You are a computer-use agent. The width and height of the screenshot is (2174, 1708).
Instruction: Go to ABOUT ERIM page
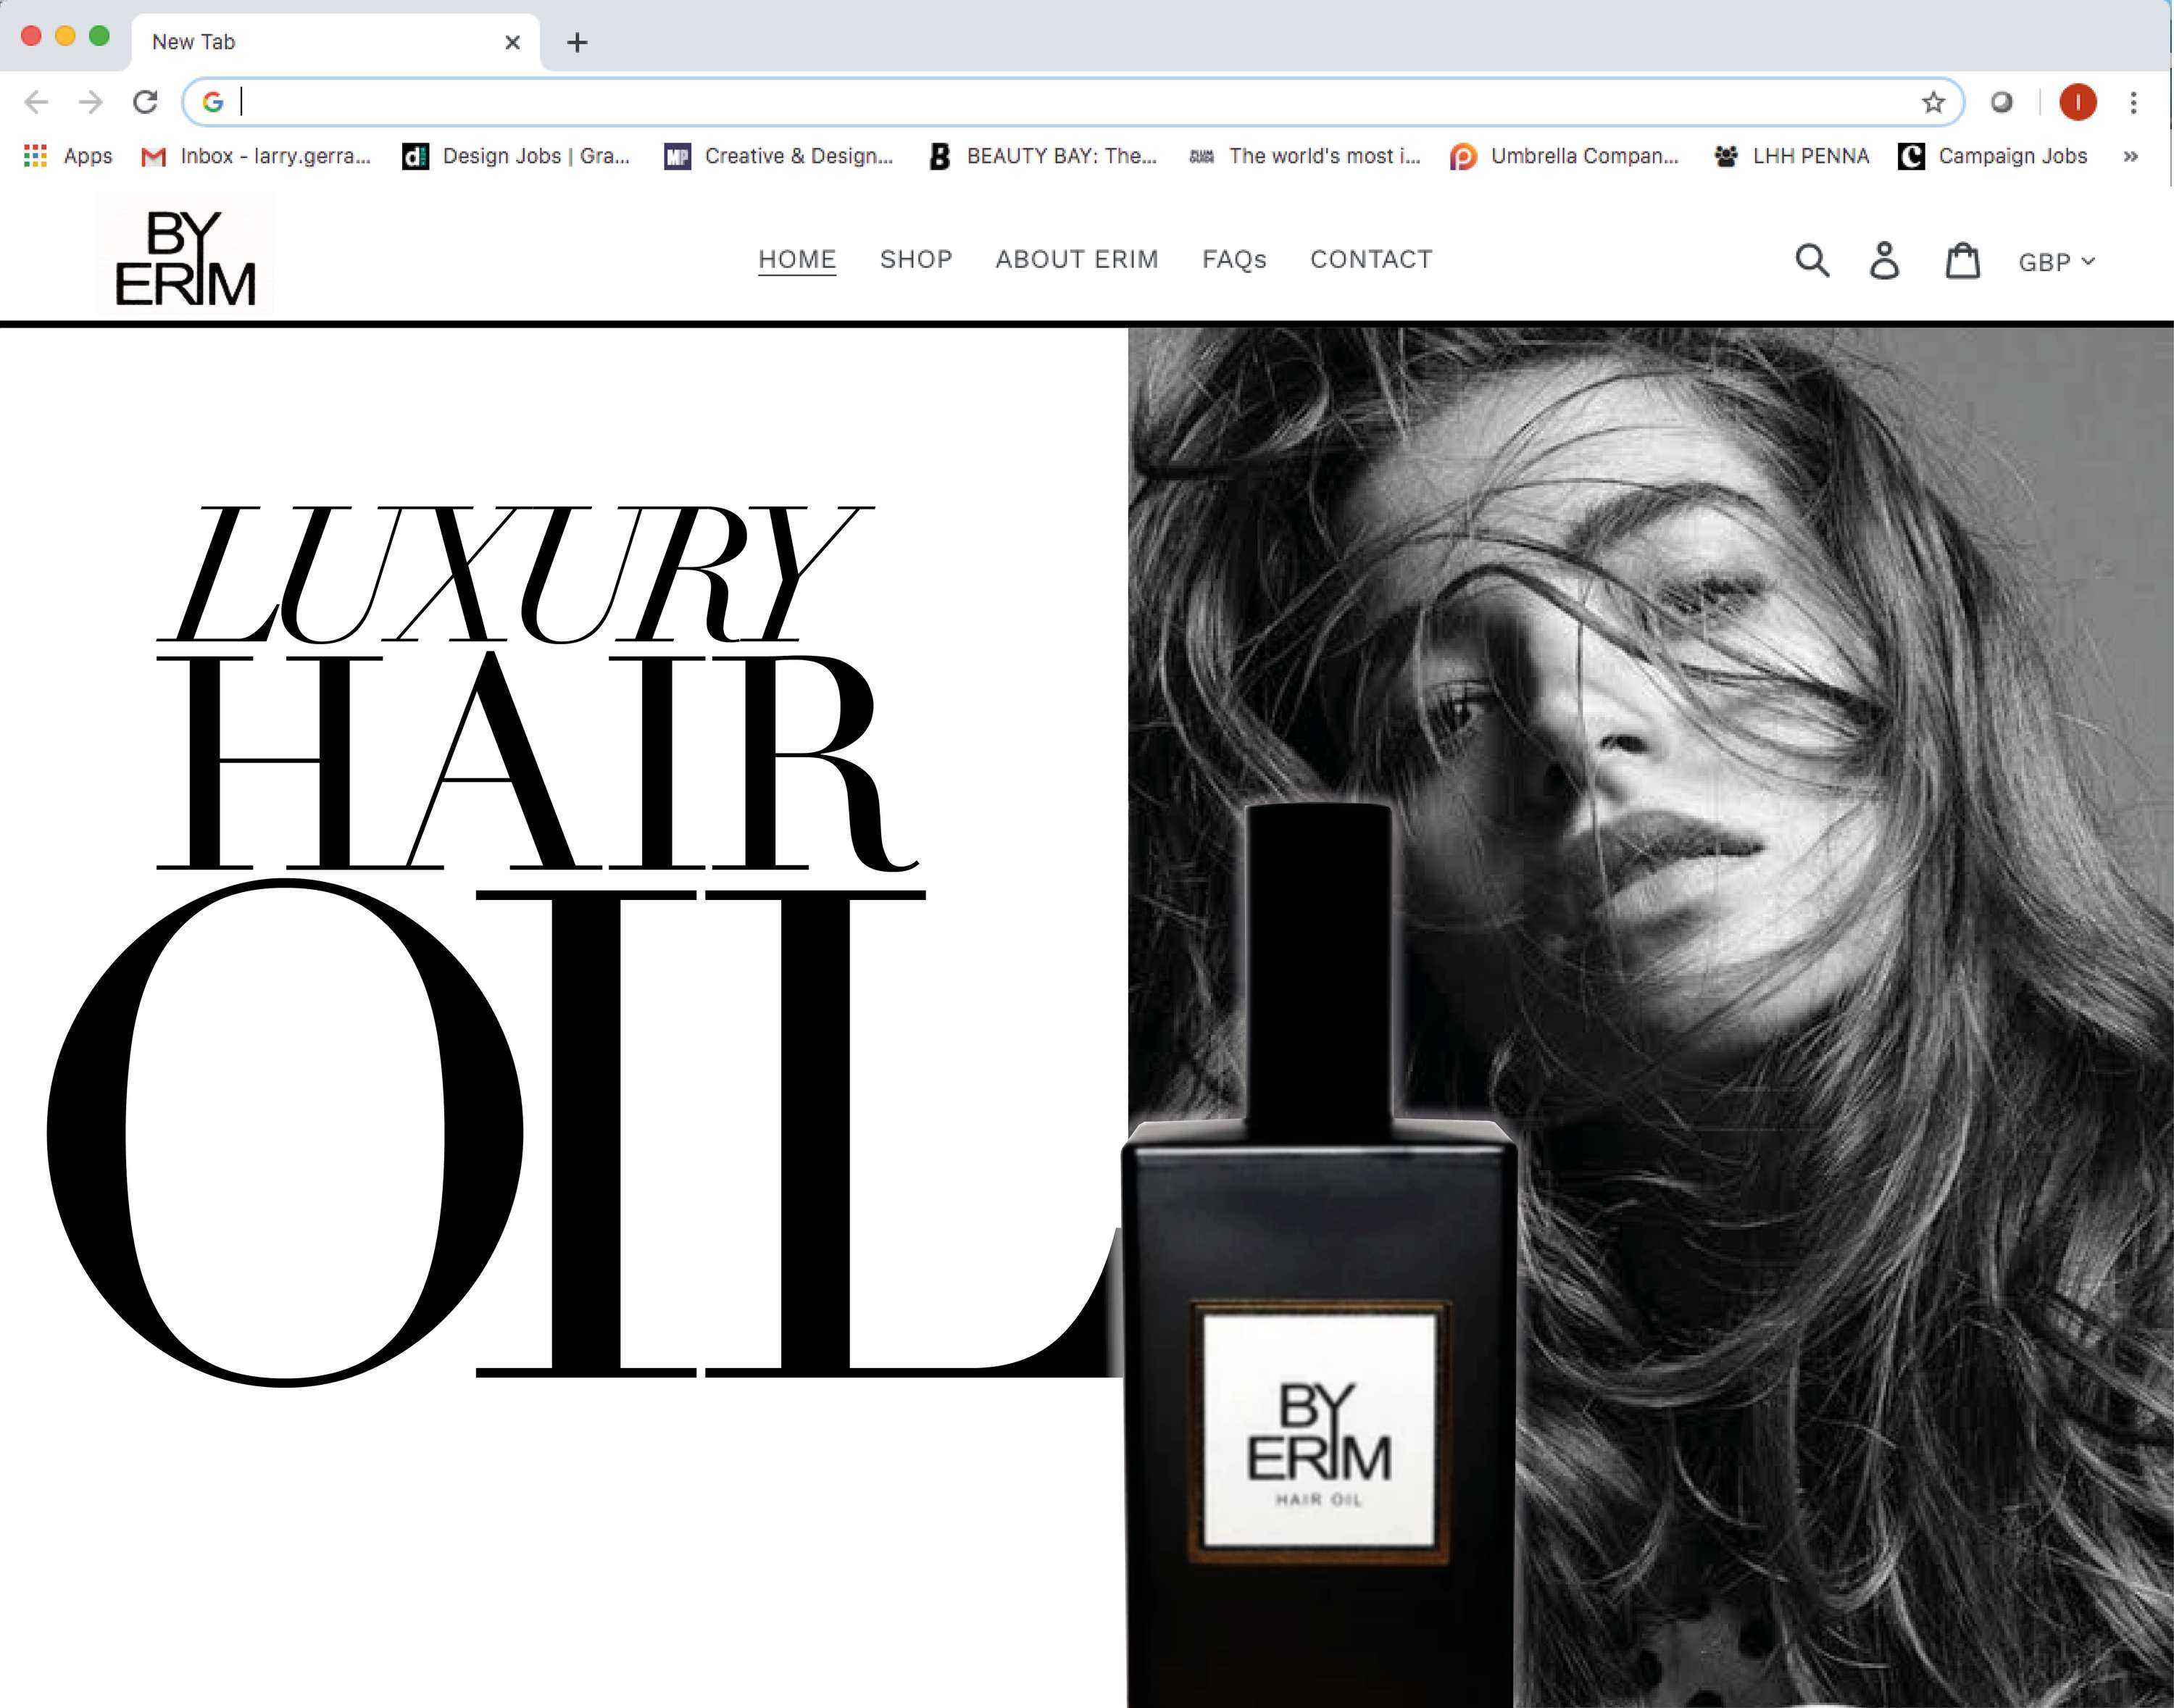pyautogui.click(x=1077, y=259)
